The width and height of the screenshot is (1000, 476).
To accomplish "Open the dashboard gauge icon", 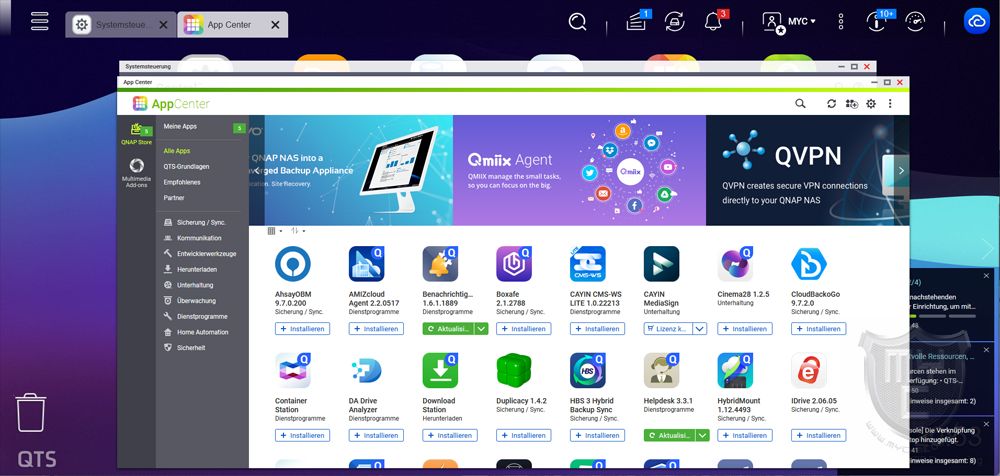I will [x=915, y=22].
